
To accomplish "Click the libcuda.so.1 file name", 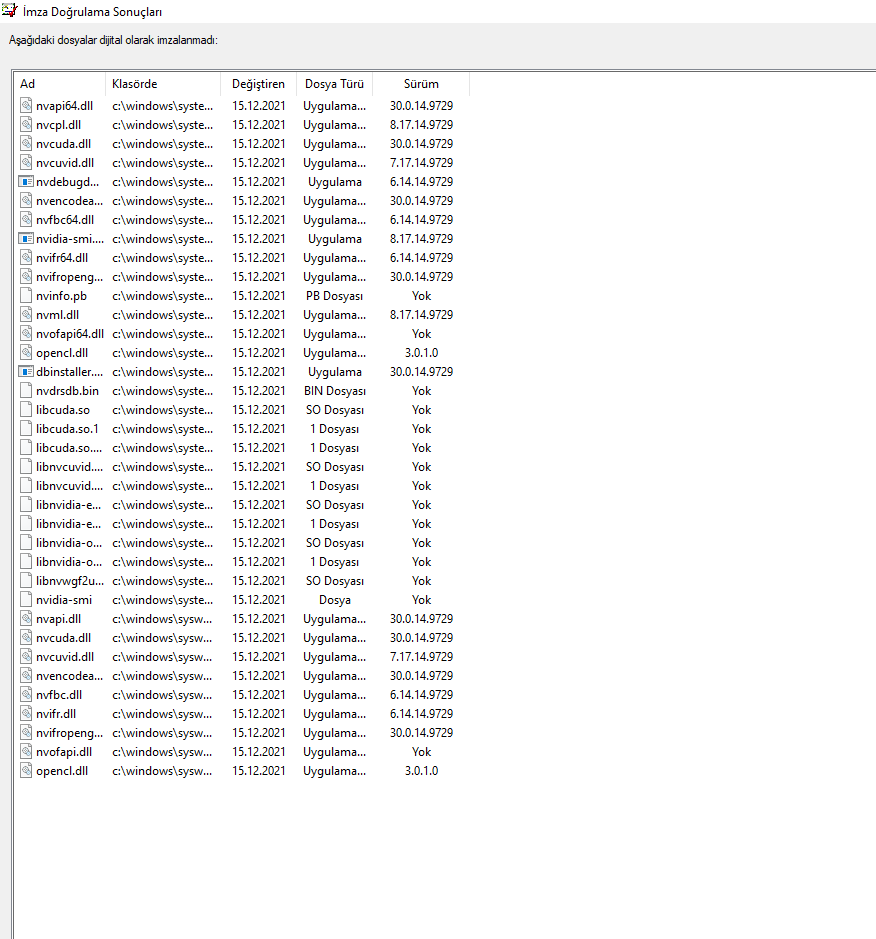I will pyautogui.click(x=67, y=429).
